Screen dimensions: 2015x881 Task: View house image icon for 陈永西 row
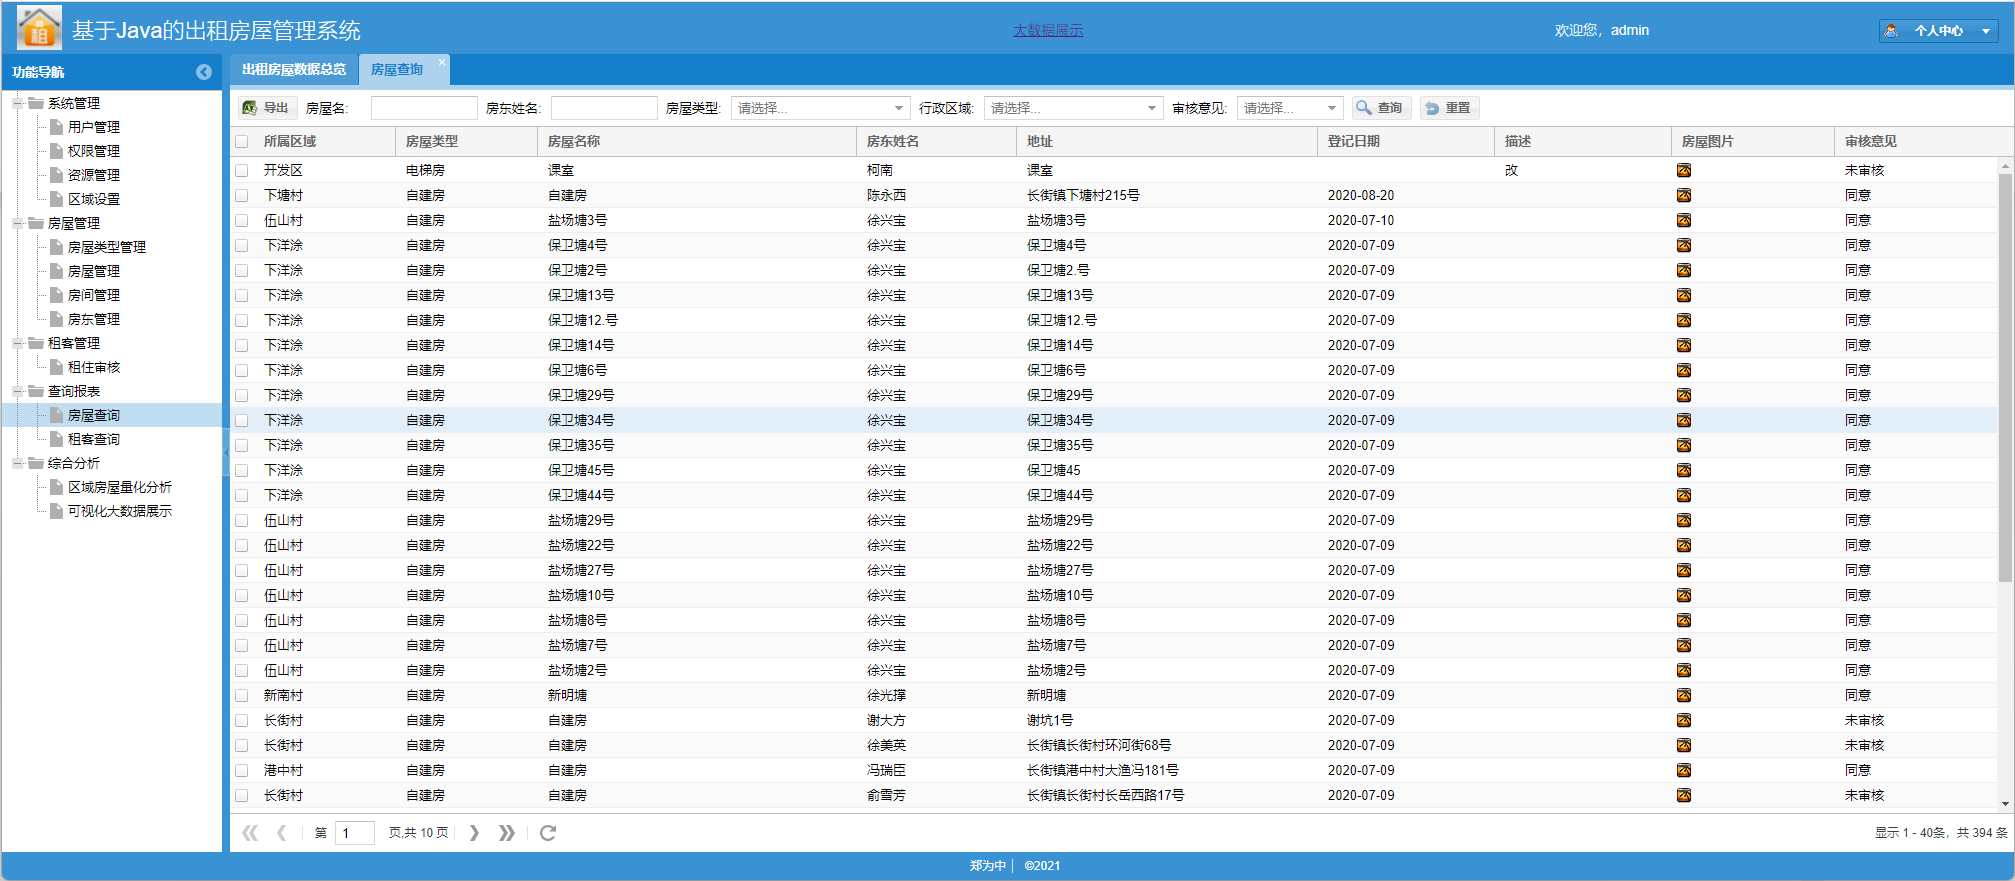tap(1684, 196)
